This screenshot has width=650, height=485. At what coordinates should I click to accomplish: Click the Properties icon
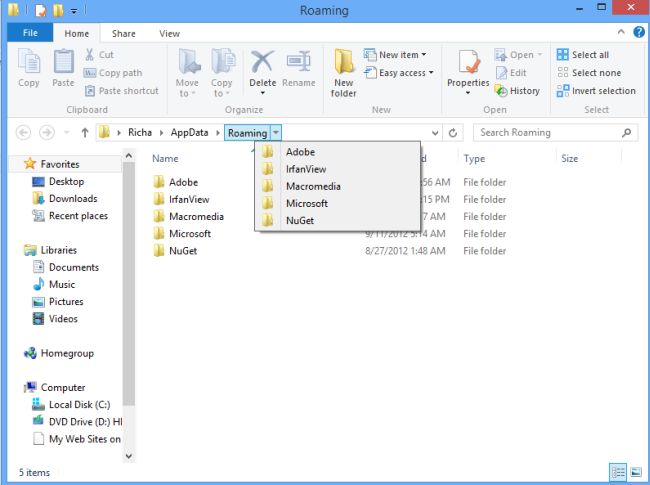coord(468,62)
